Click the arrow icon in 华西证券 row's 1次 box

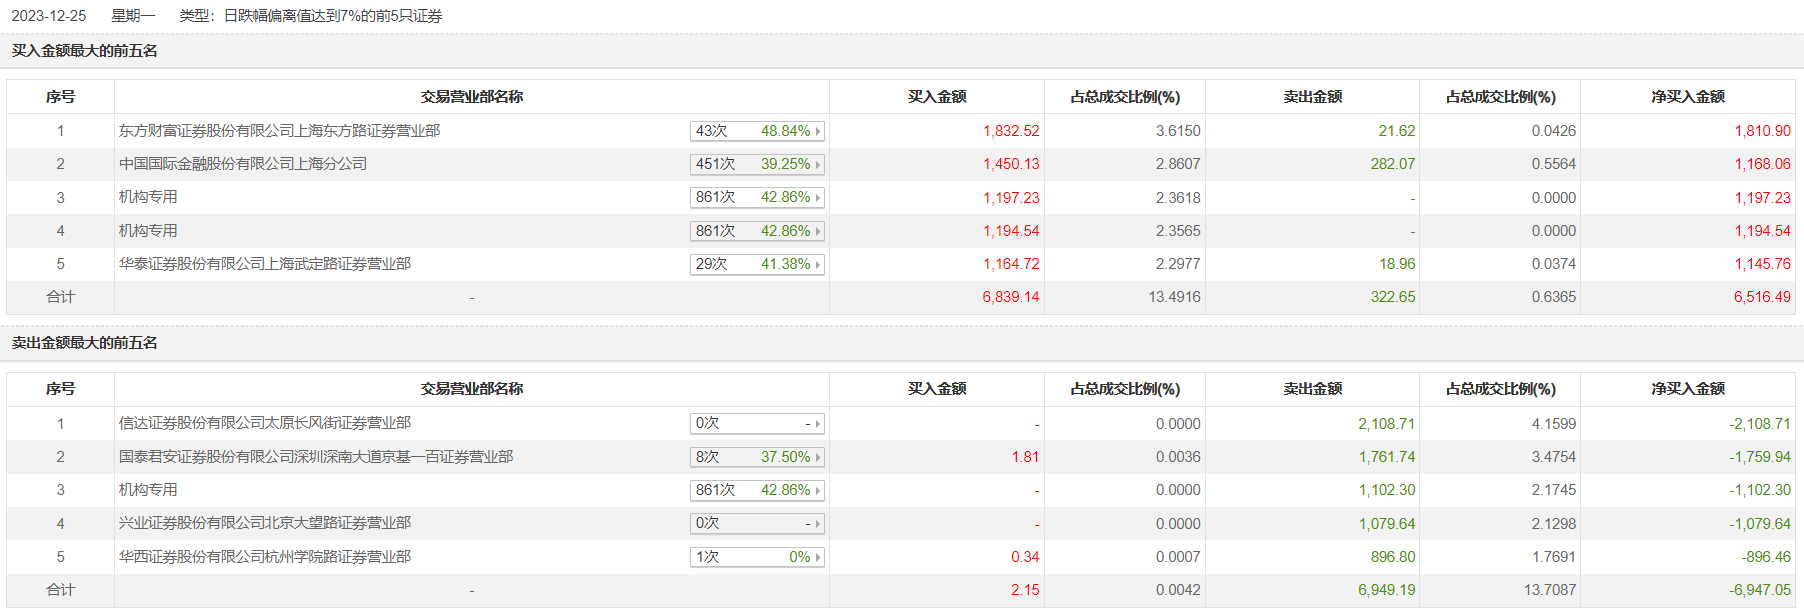818,558
